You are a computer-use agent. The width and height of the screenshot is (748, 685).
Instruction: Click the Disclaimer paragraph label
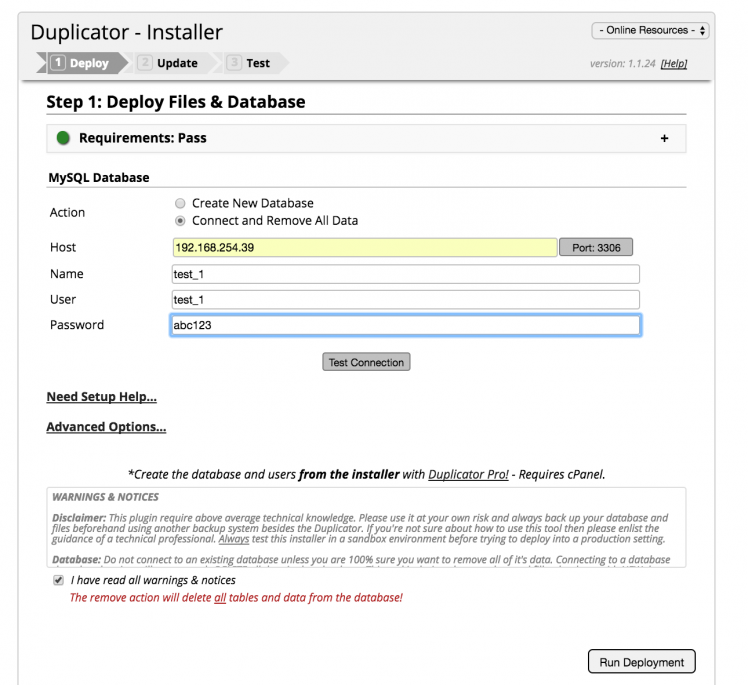[79, 518]
